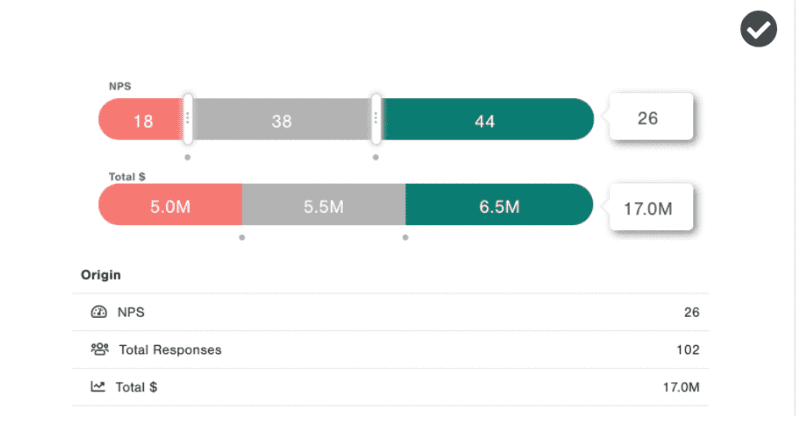Select the Total $ row in Origin
Image resolution: width=796 pixels, height=438 pixels.
click(x=390, y=387)
